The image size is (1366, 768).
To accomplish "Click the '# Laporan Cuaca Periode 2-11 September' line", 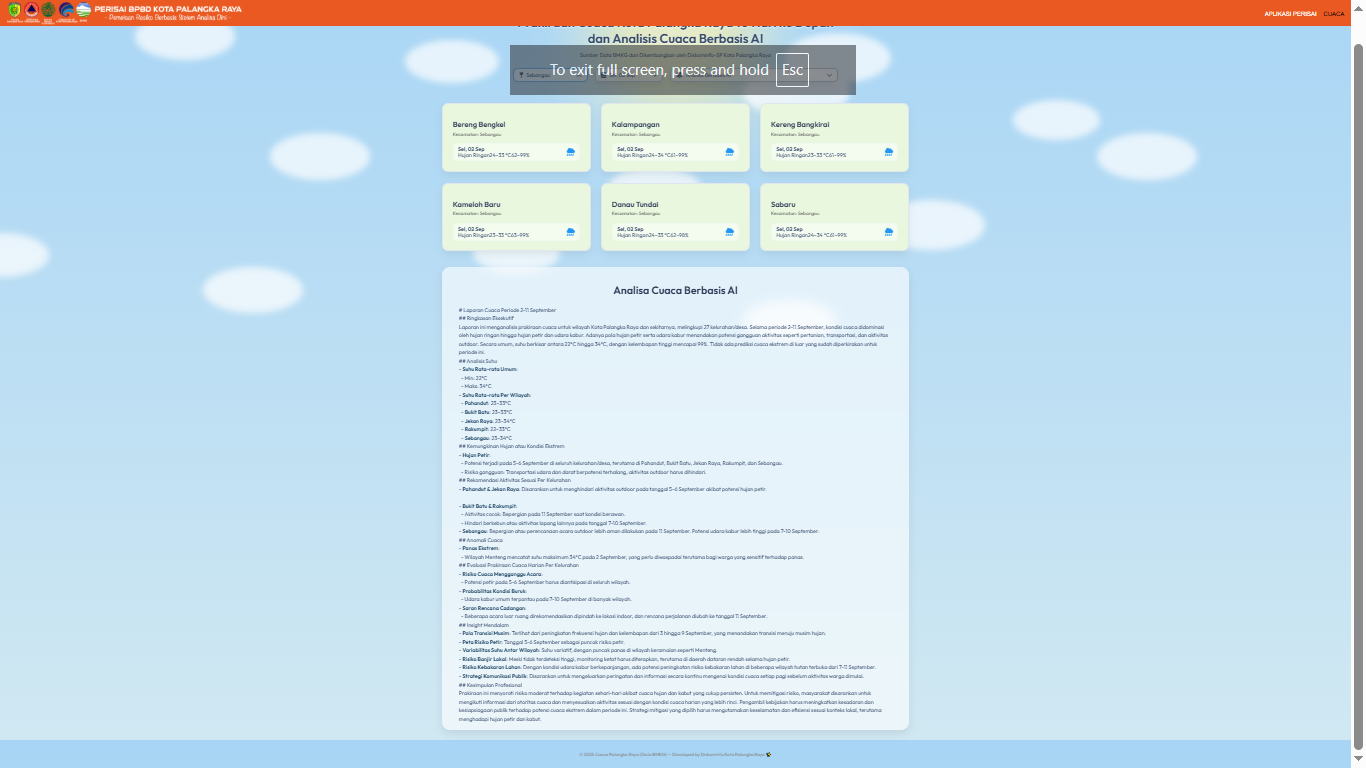I will (x=508, y=310).
